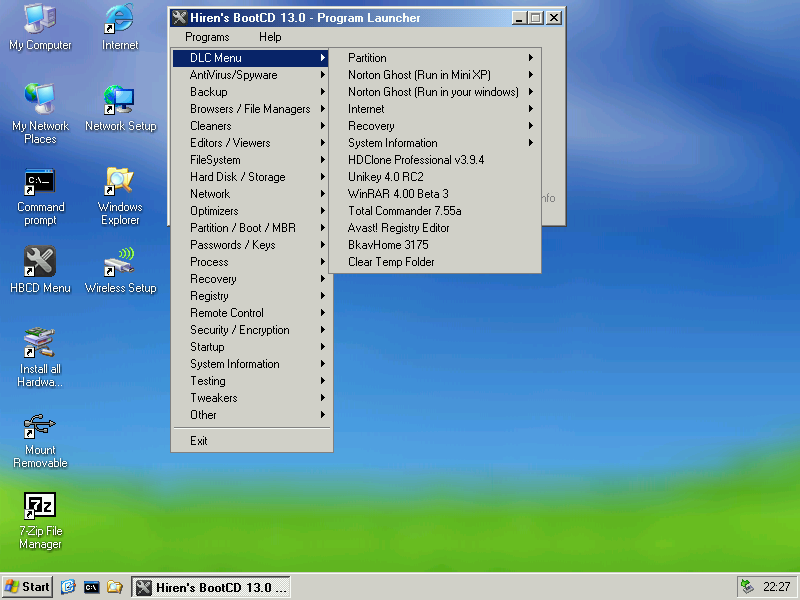Open Recovery submenu in Programs list
Viewport: 800px width, 600px height.
(x=251, y=279)
